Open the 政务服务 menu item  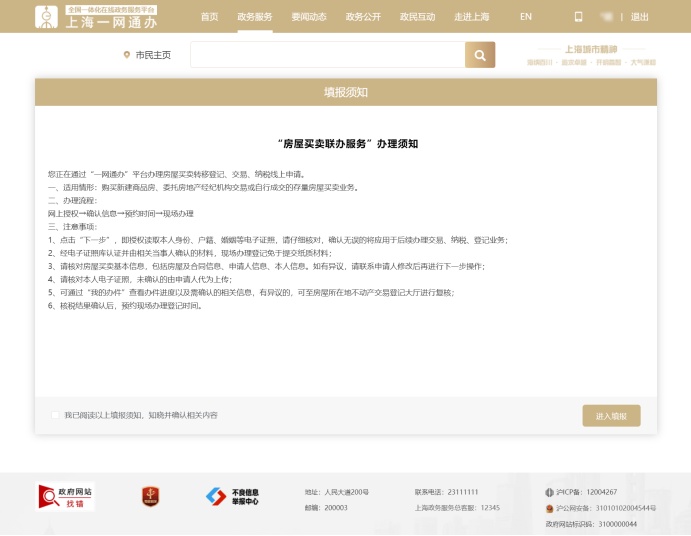pos(255,17)
